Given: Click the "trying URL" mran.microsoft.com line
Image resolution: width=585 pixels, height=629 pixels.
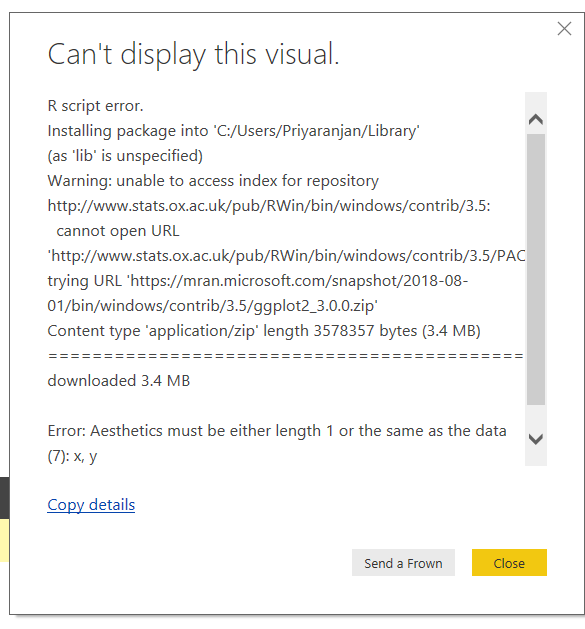Looking at the screenshot, I should 258,281.
